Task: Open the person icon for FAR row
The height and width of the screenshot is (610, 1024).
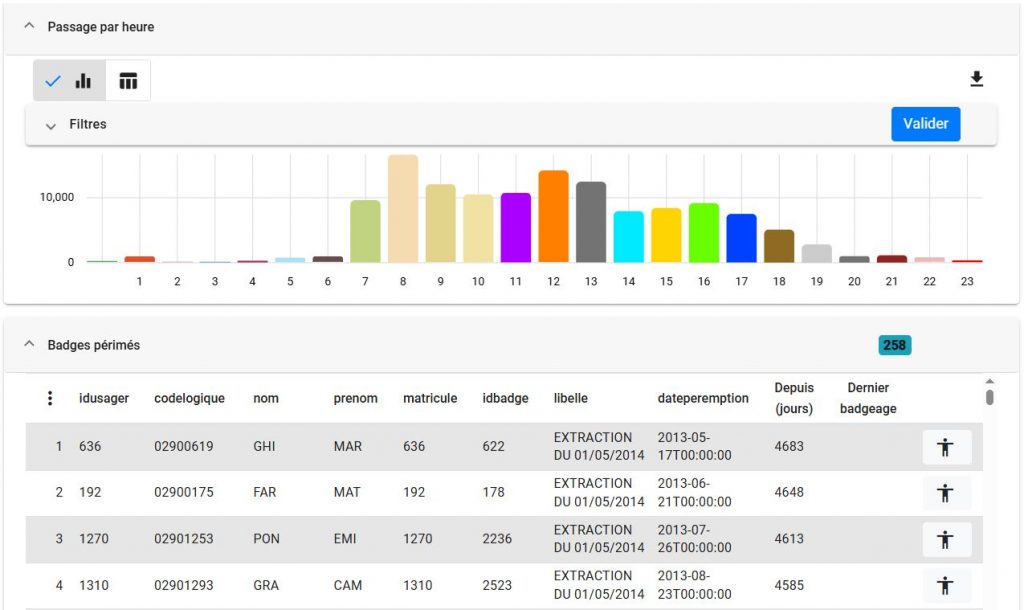Action: tap(946, 493)
